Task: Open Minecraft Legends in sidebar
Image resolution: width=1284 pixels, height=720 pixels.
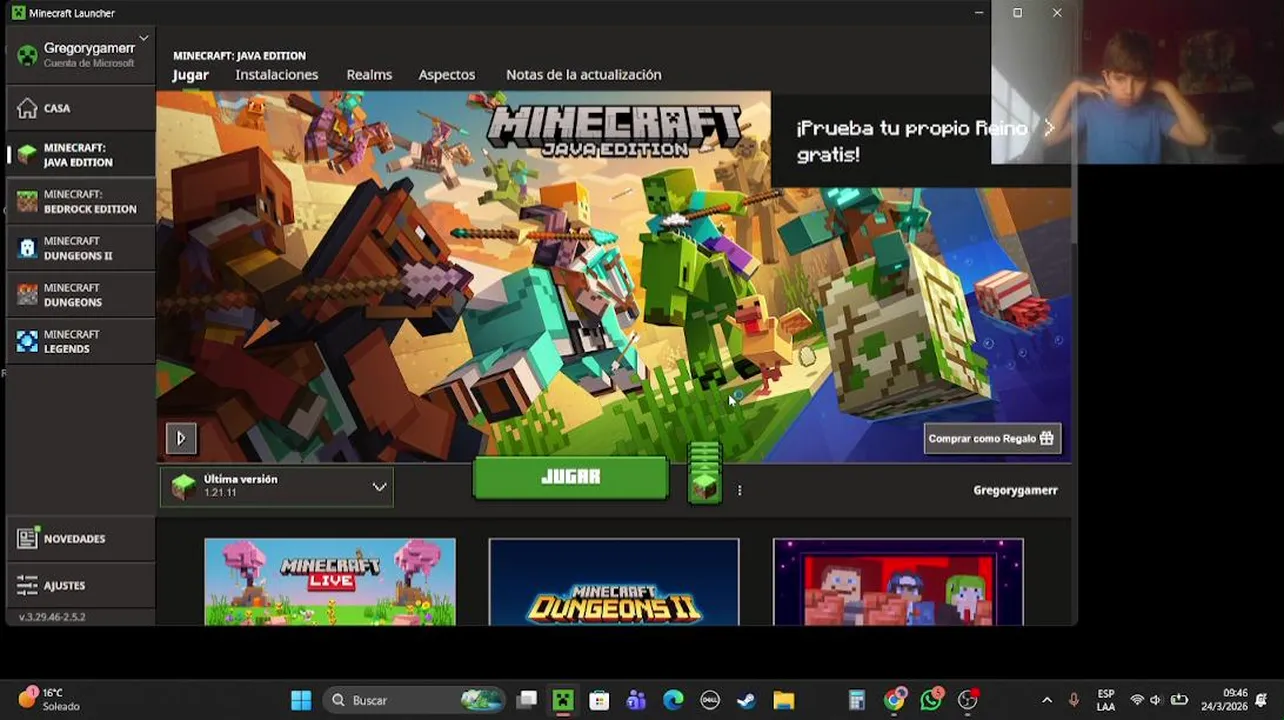Action: 80,341
